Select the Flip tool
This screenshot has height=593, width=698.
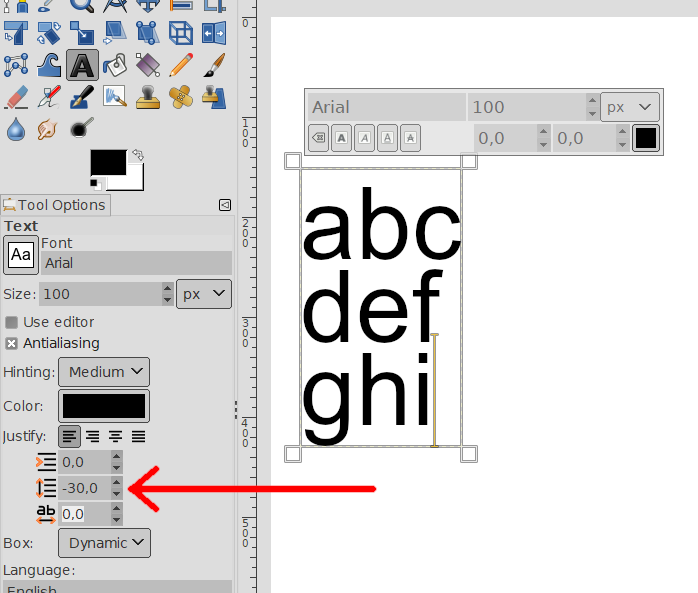[214, 32]
